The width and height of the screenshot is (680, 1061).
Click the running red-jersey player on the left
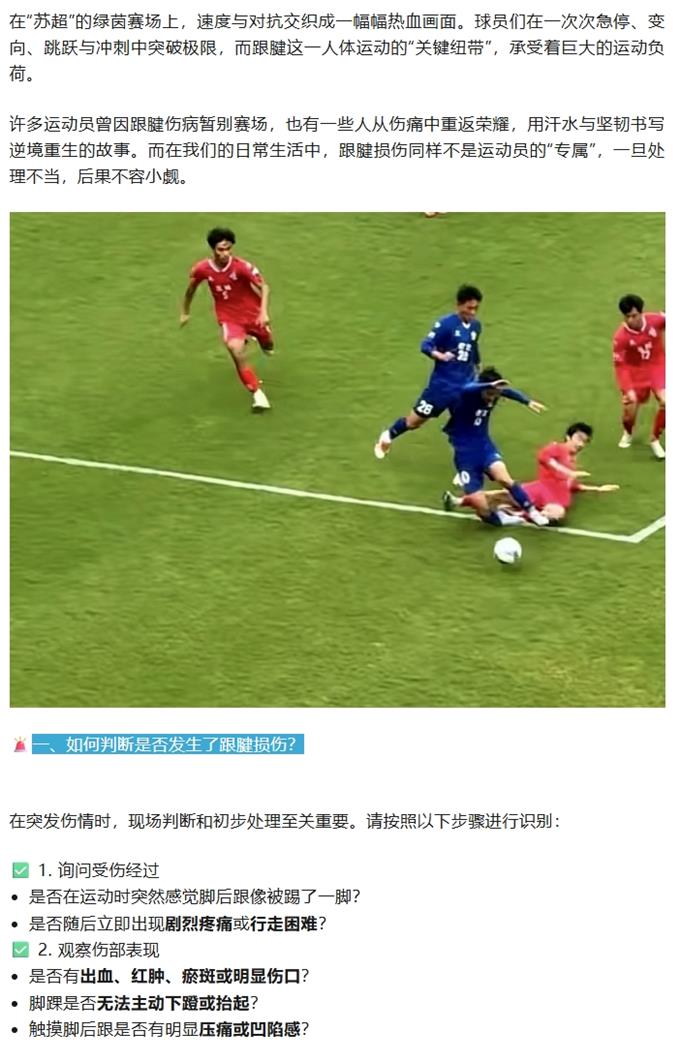click(x=229, y=318)
